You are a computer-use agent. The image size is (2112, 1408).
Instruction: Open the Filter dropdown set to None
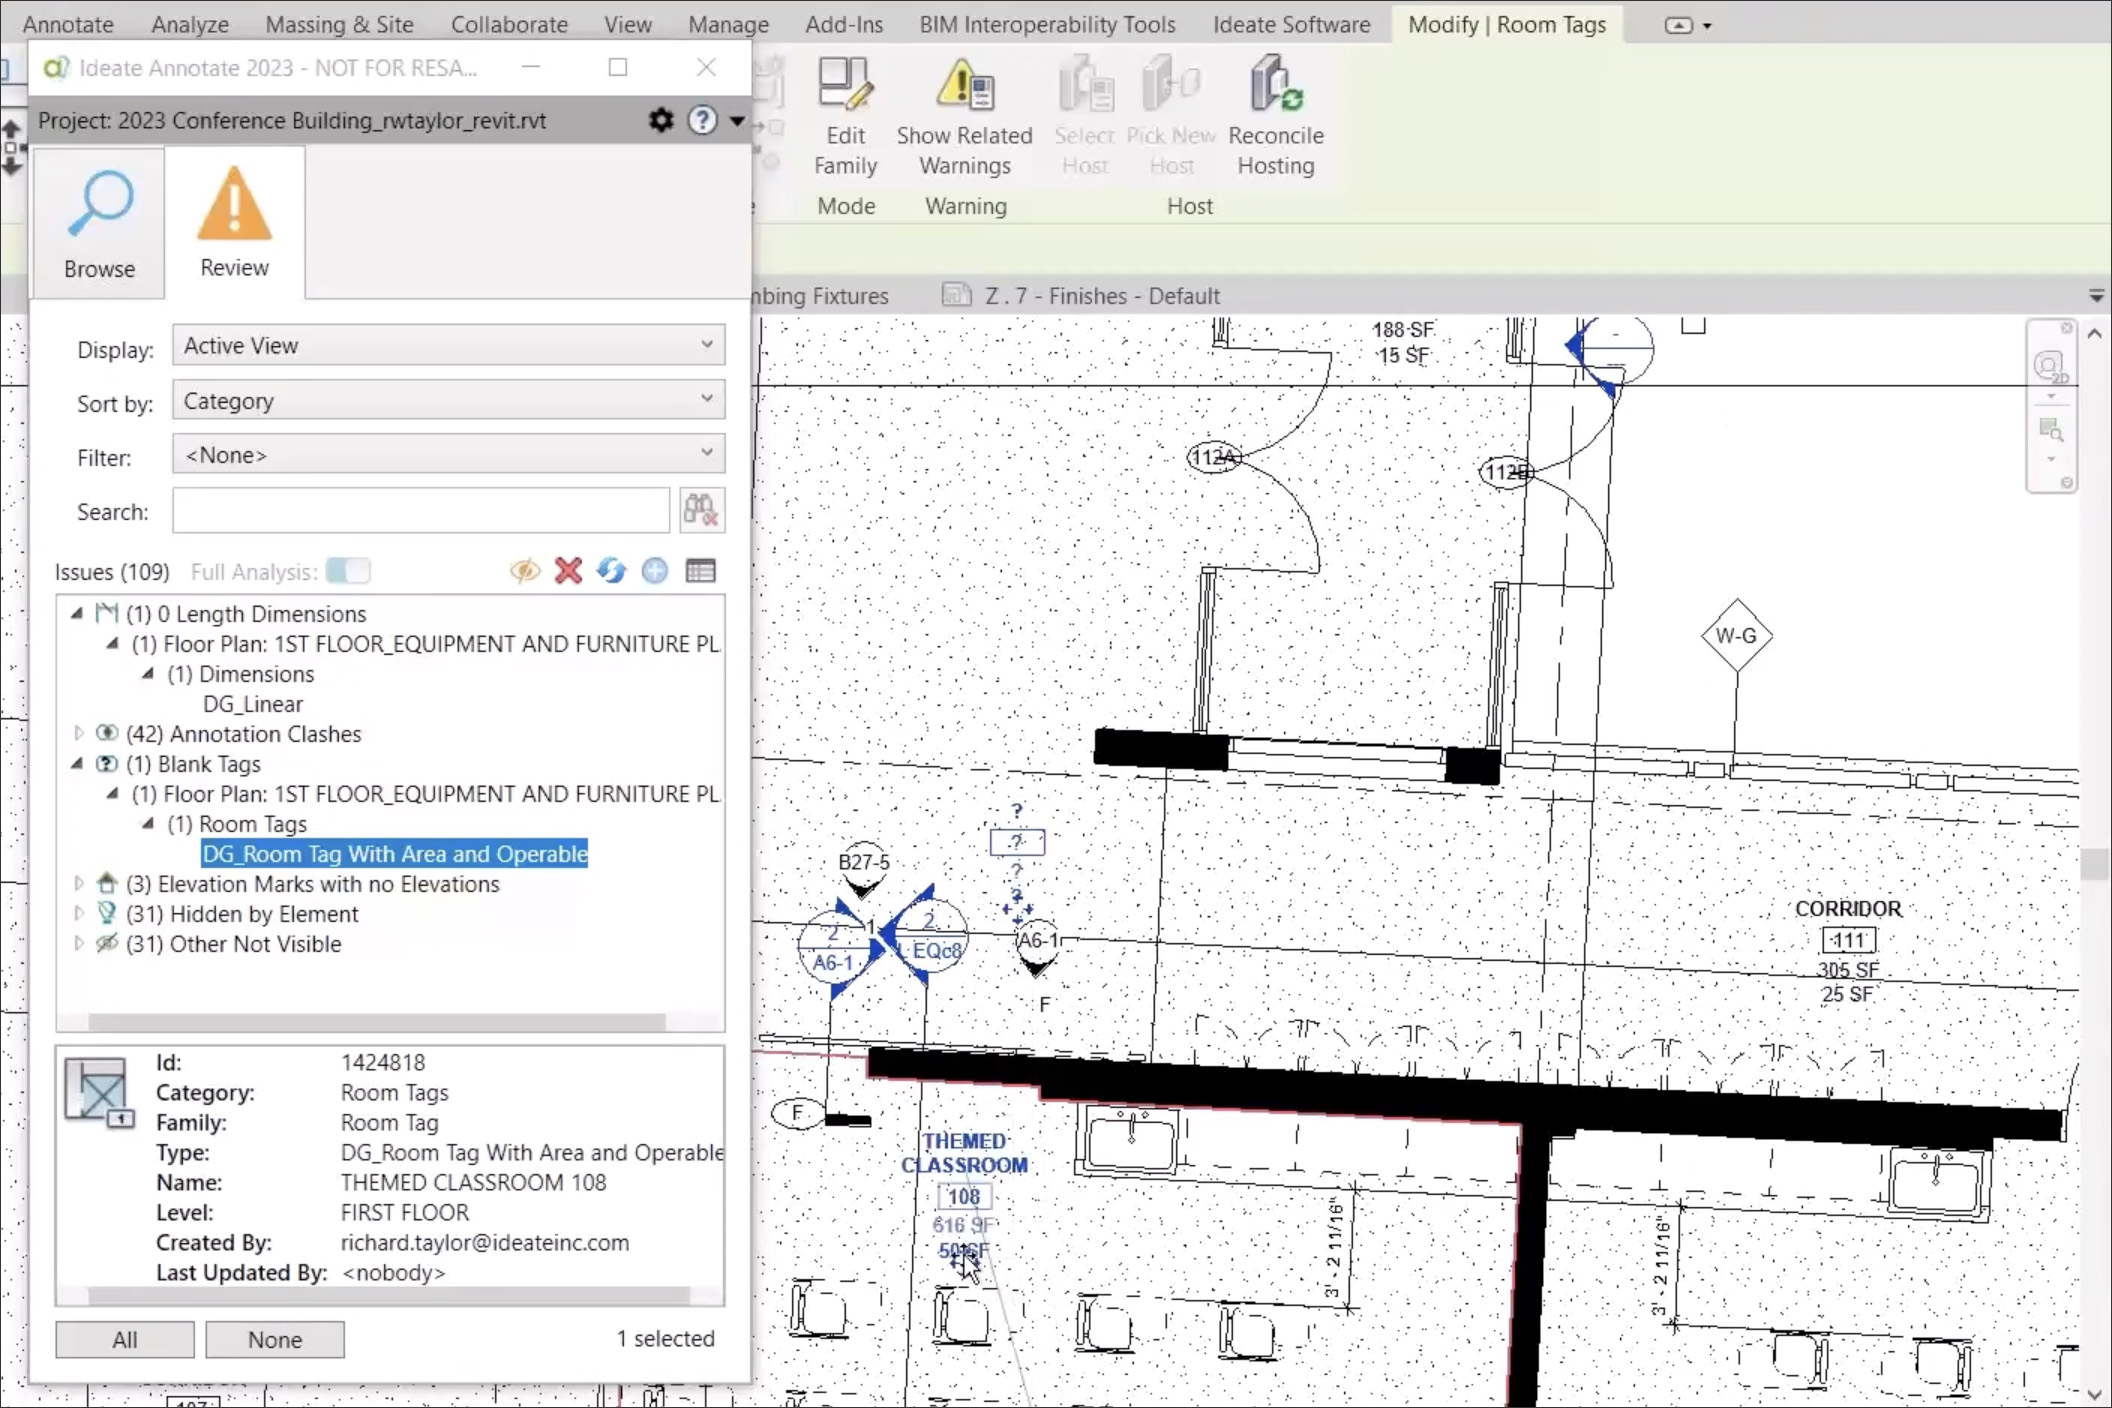point(448,455)
